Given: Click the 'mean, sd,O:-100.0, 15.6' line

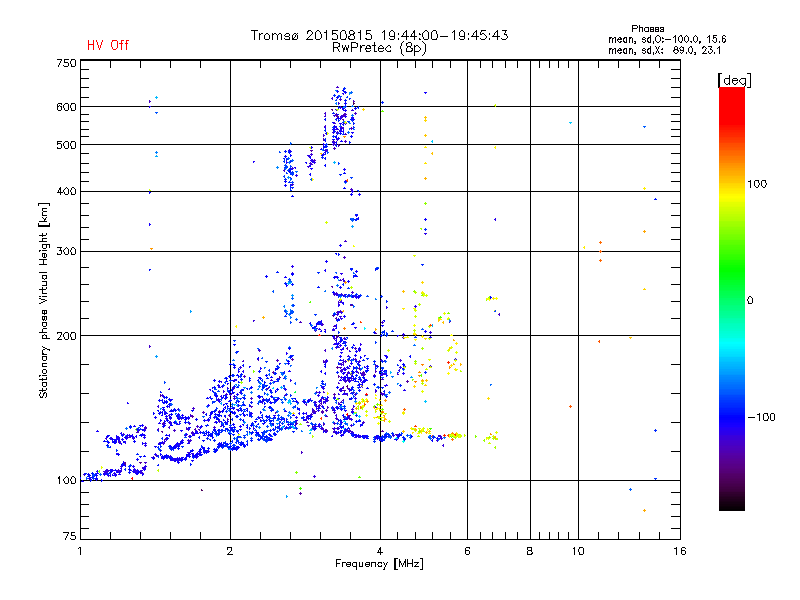Looking at the screenshot, I should click(667, 39).
